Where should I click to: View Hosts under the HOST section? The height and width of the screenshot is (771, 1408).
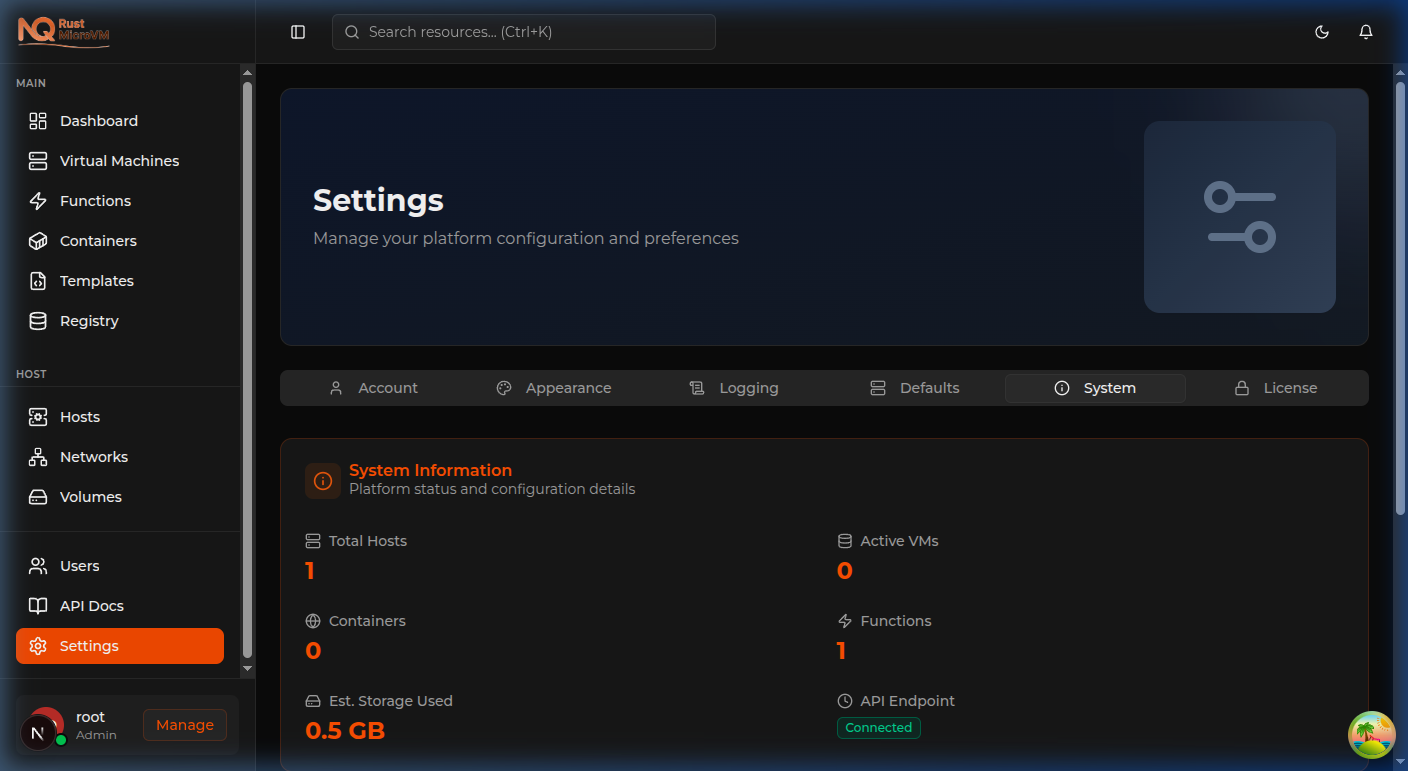tap(79, 416)
